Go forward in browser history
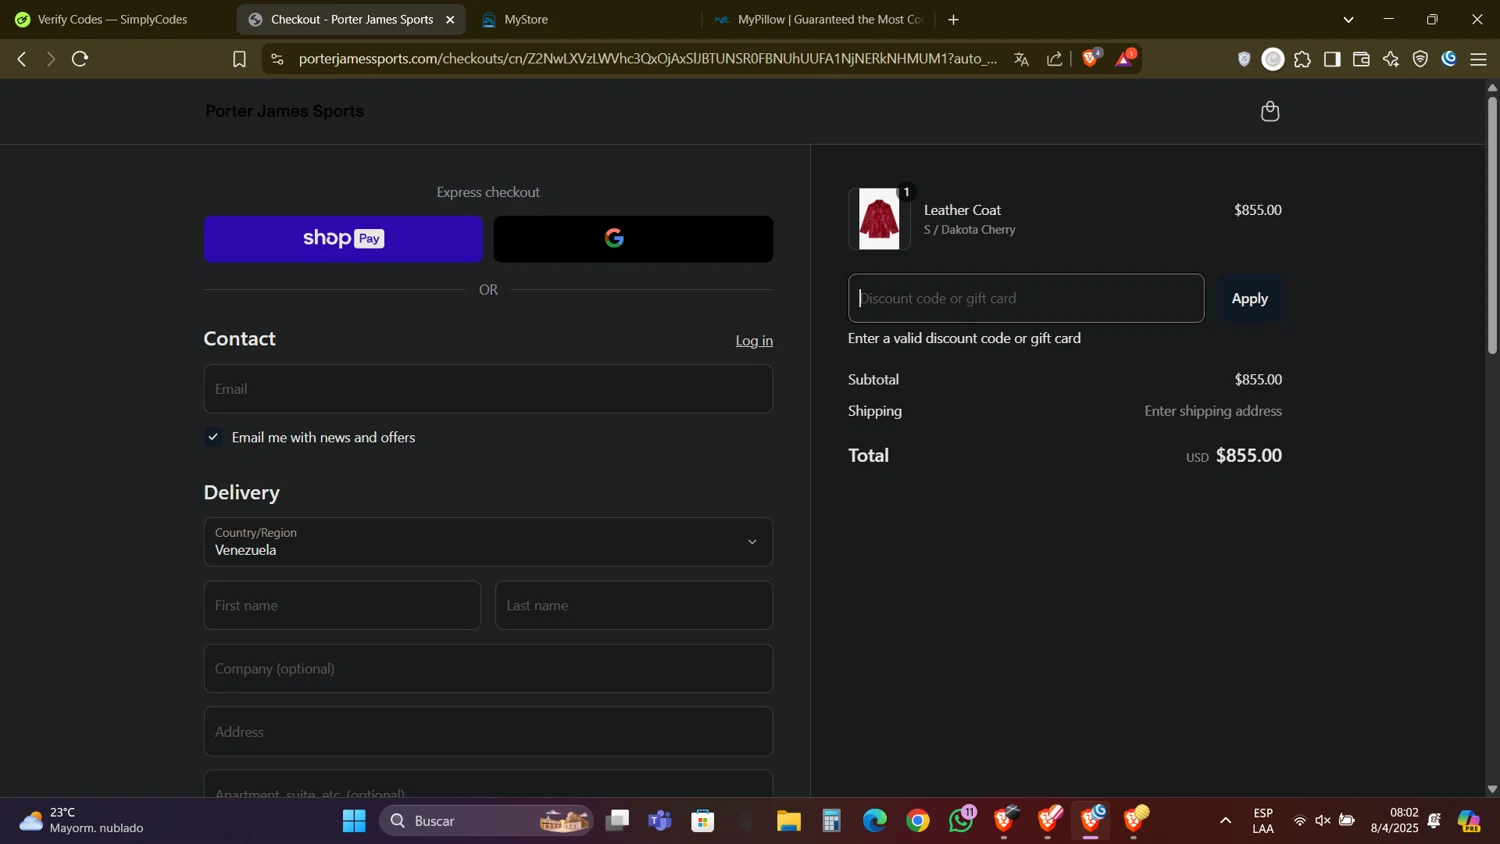 coord(50,59)
